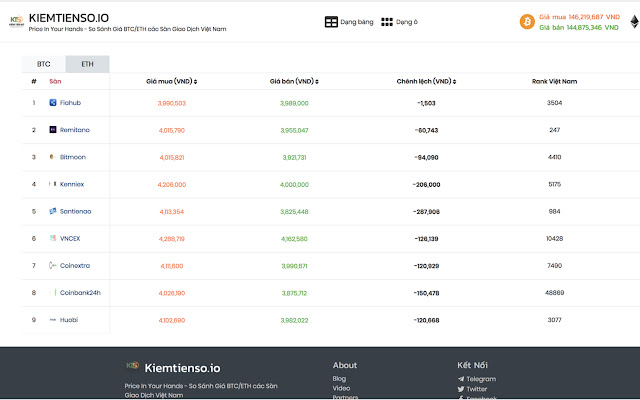Click the Kenniex exchange logo icon
The width and height of the screenshot is (640, 400).
[53, 184]
